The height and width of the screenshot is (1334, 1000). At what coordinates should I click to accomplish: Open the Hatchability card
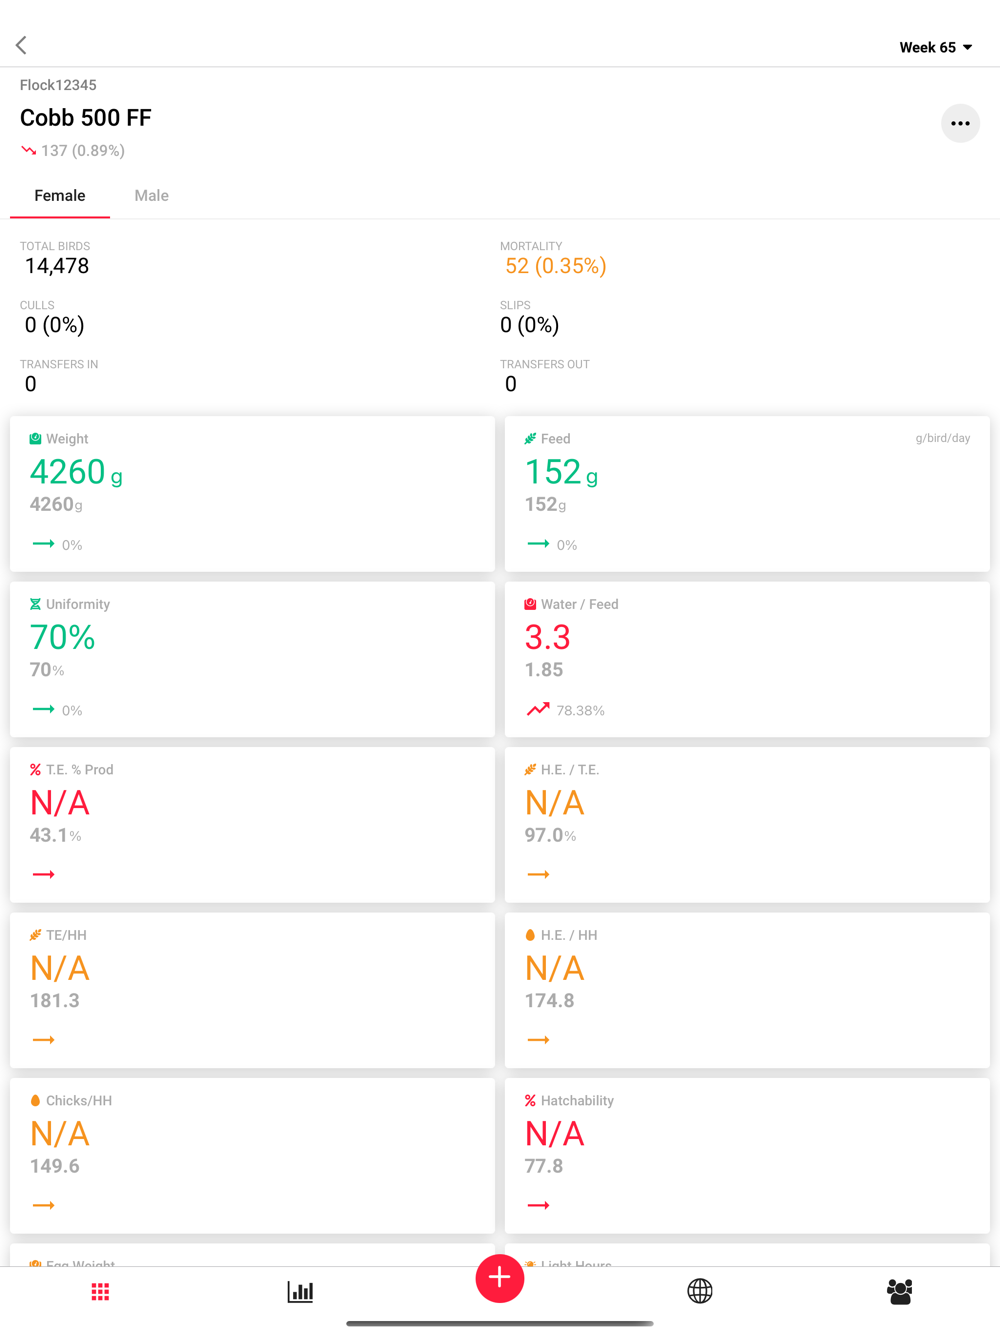pyautogui.click(x=747, y=1155)
